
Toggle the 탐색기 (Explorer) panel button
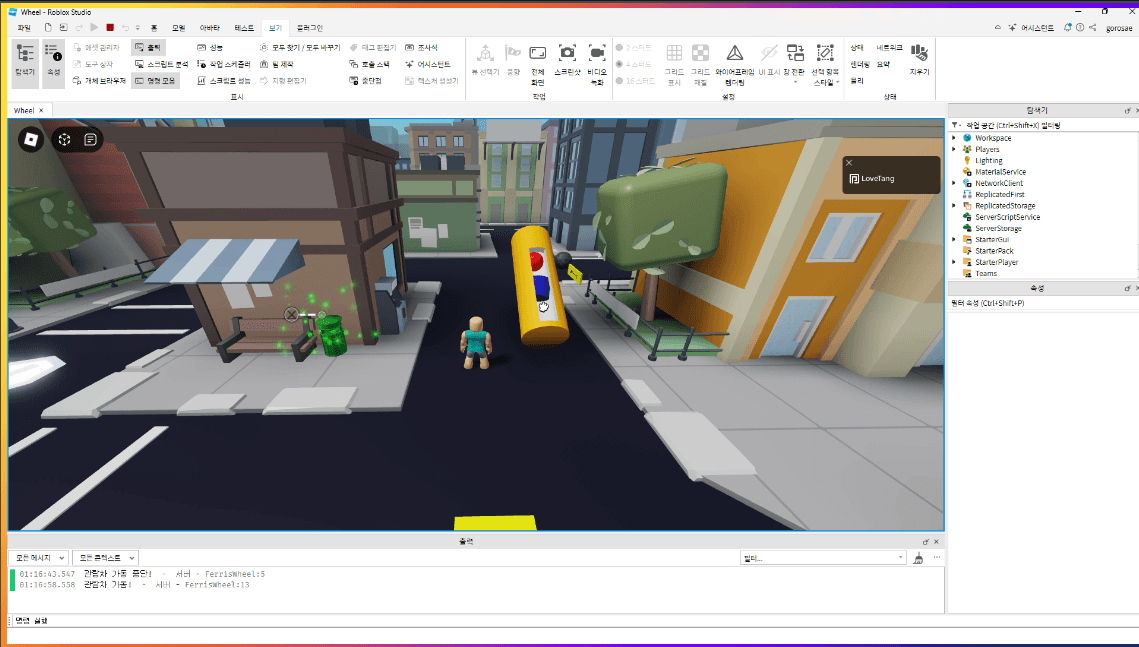tap(25, 63)
